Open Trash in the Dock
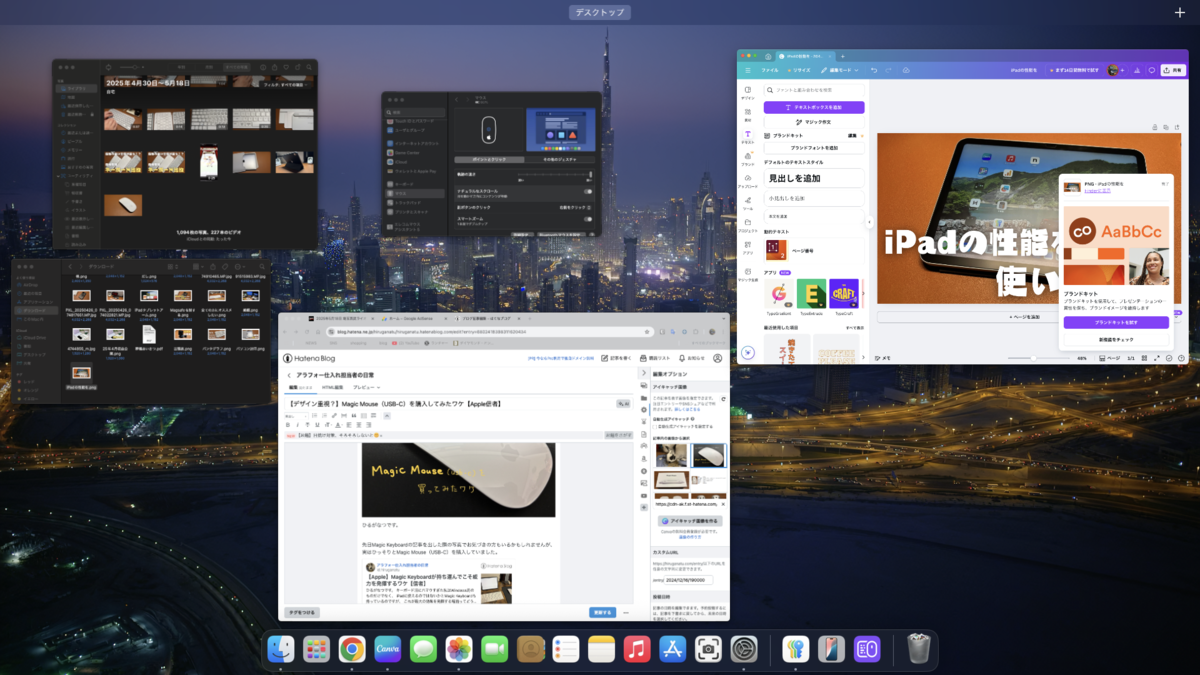 (x=919, y=649)
